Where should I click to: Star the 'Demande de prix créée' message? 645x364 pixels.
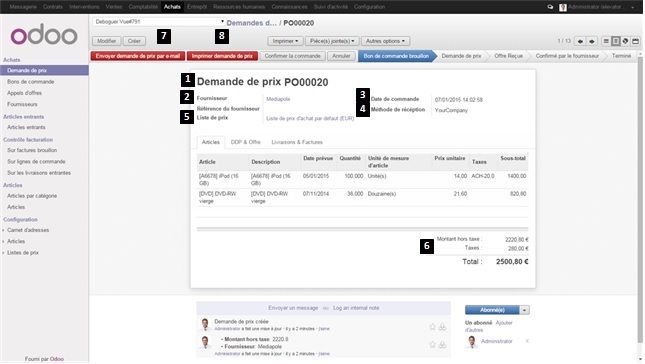(432, 327)
